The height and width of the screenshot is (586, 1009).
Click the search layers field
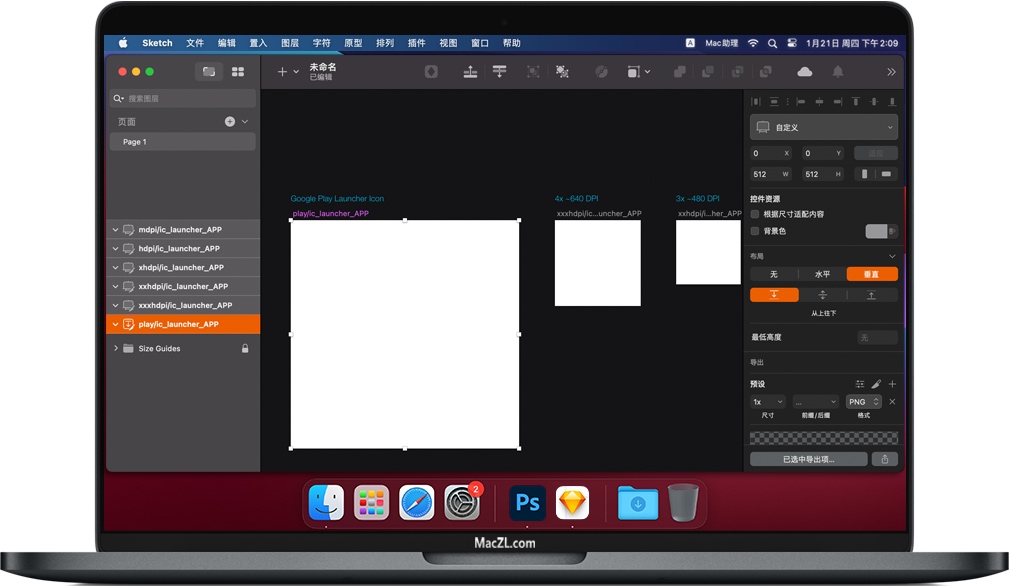click(x=183, y=98)
